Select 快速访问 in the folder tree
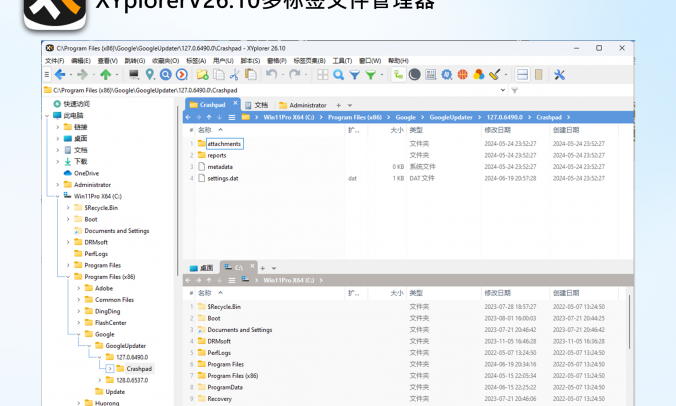This screenshot has height=406, width=676. coord(77,104)
